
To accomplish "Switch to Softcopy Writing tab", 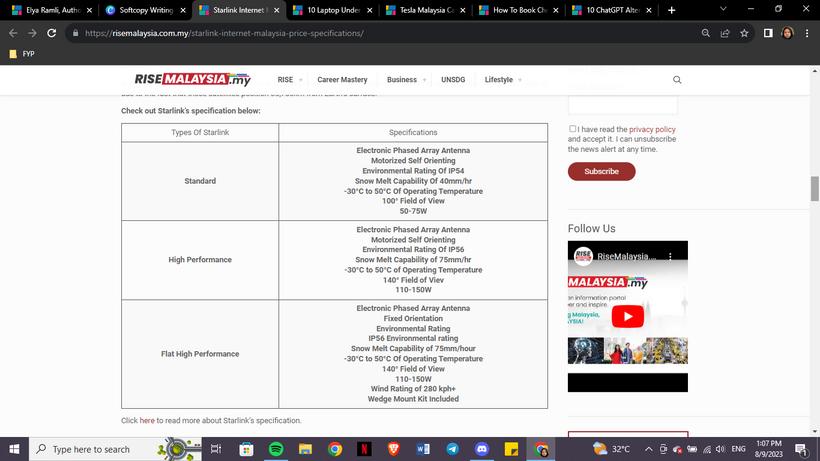I will point(145,10).
